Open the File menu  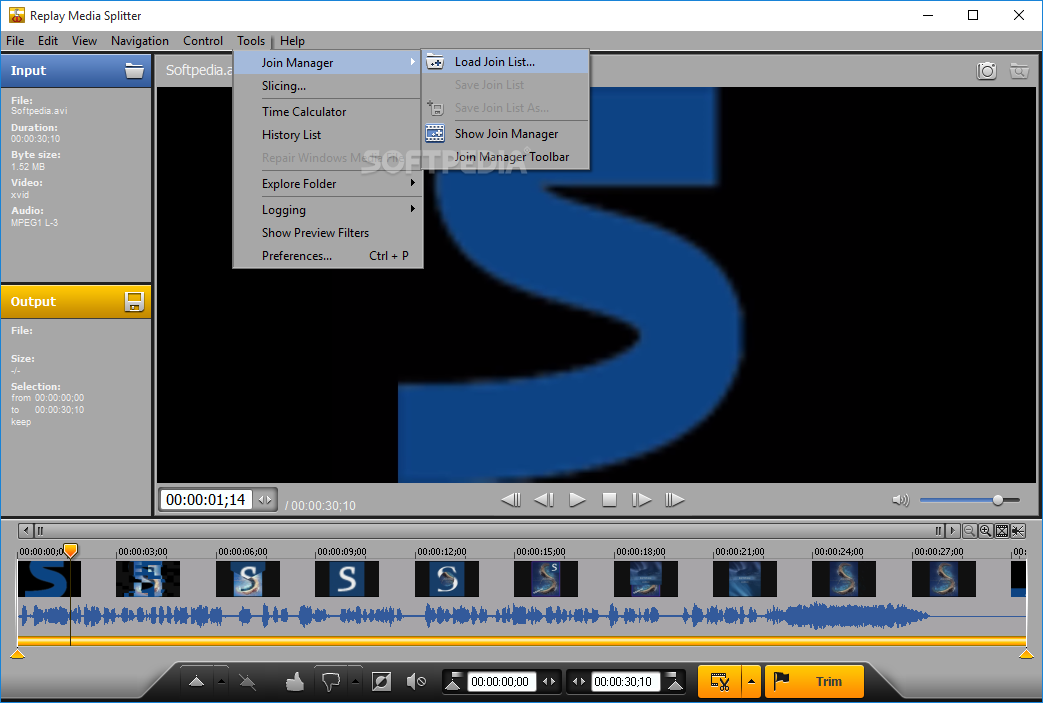click(x=15, y=41)
